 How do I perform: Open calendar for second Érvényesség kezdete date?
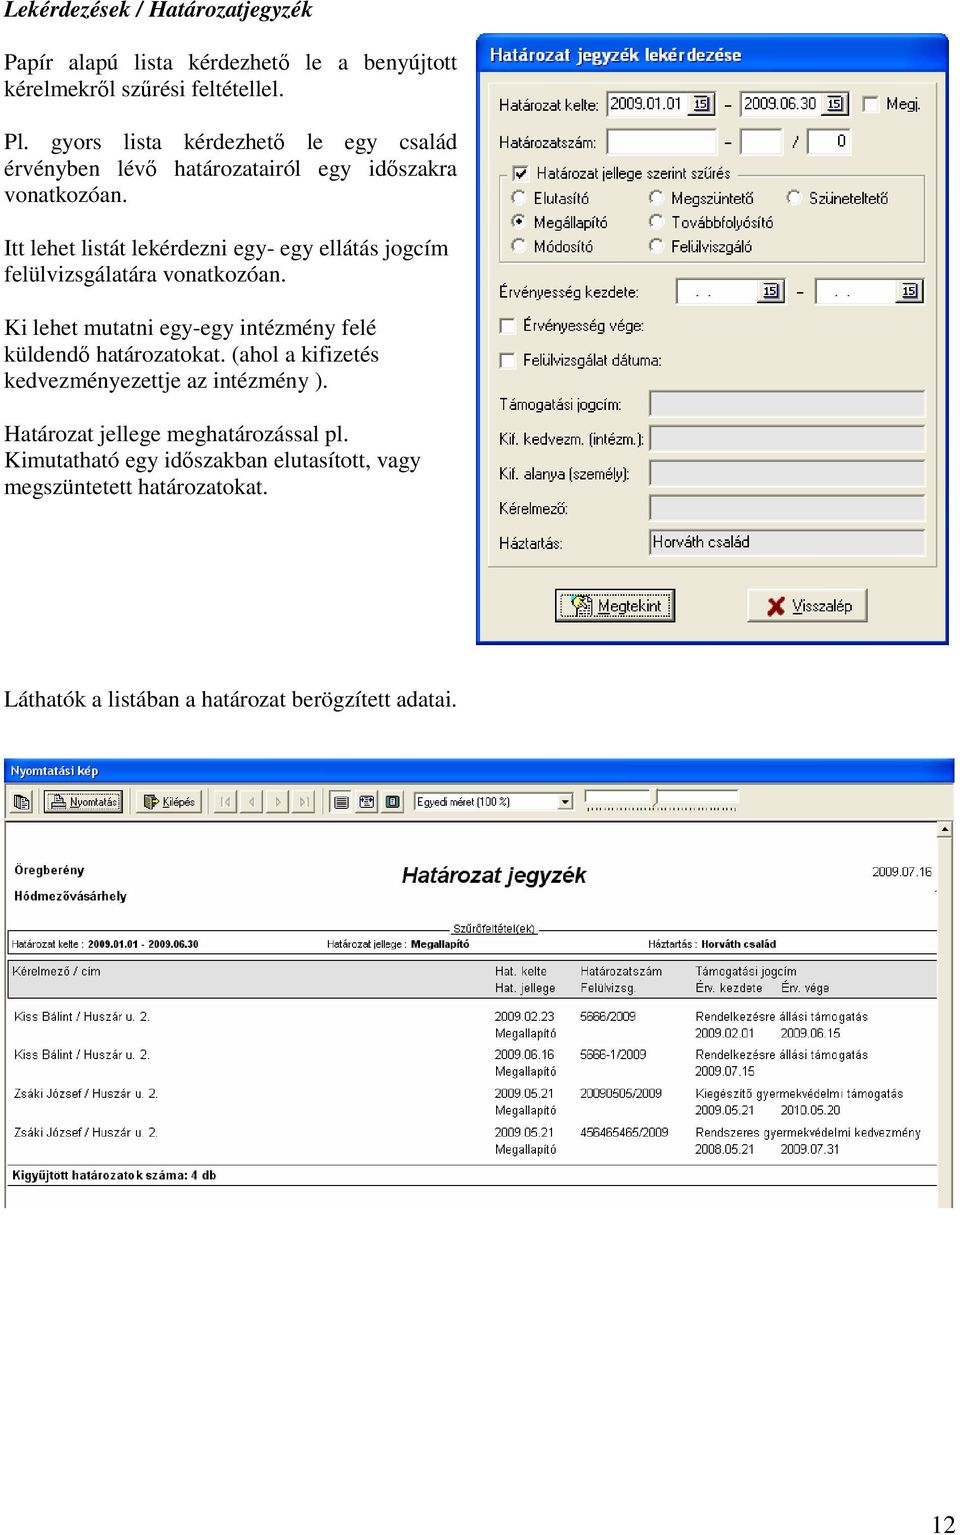[x=910, y=291]
